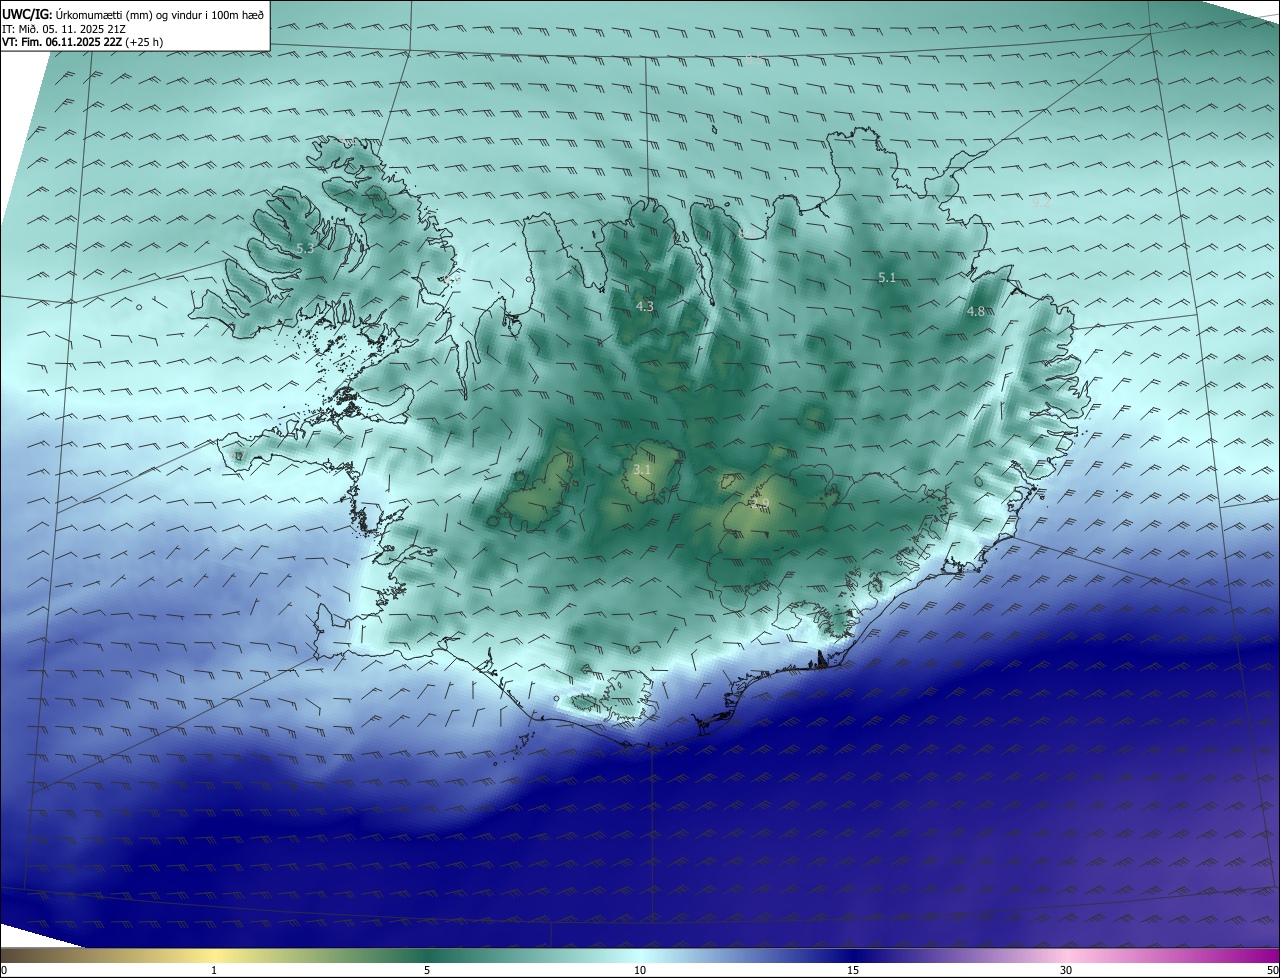Click the 4.3 value label on the map
Image resolution: width=1280 pixels, height=978 pixels.
pos(645,307)
